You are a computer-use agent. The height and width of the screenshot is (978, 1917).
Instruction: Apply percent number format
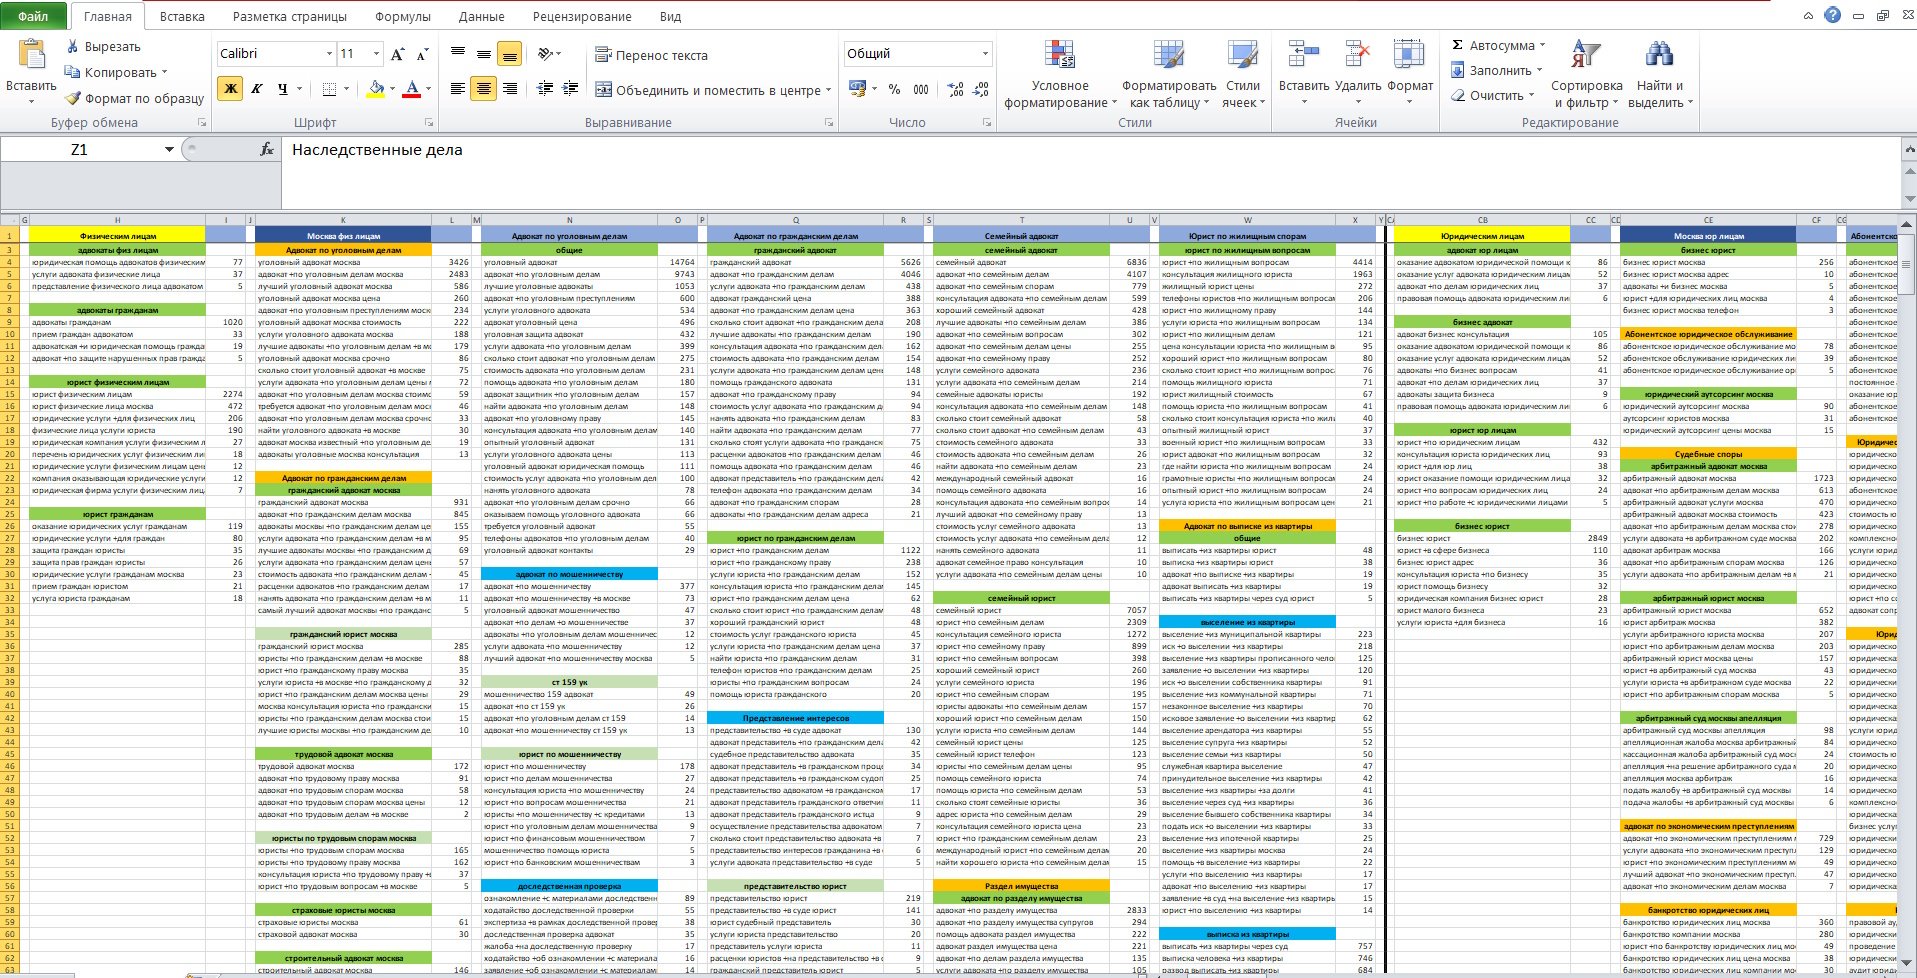(894, 89)
